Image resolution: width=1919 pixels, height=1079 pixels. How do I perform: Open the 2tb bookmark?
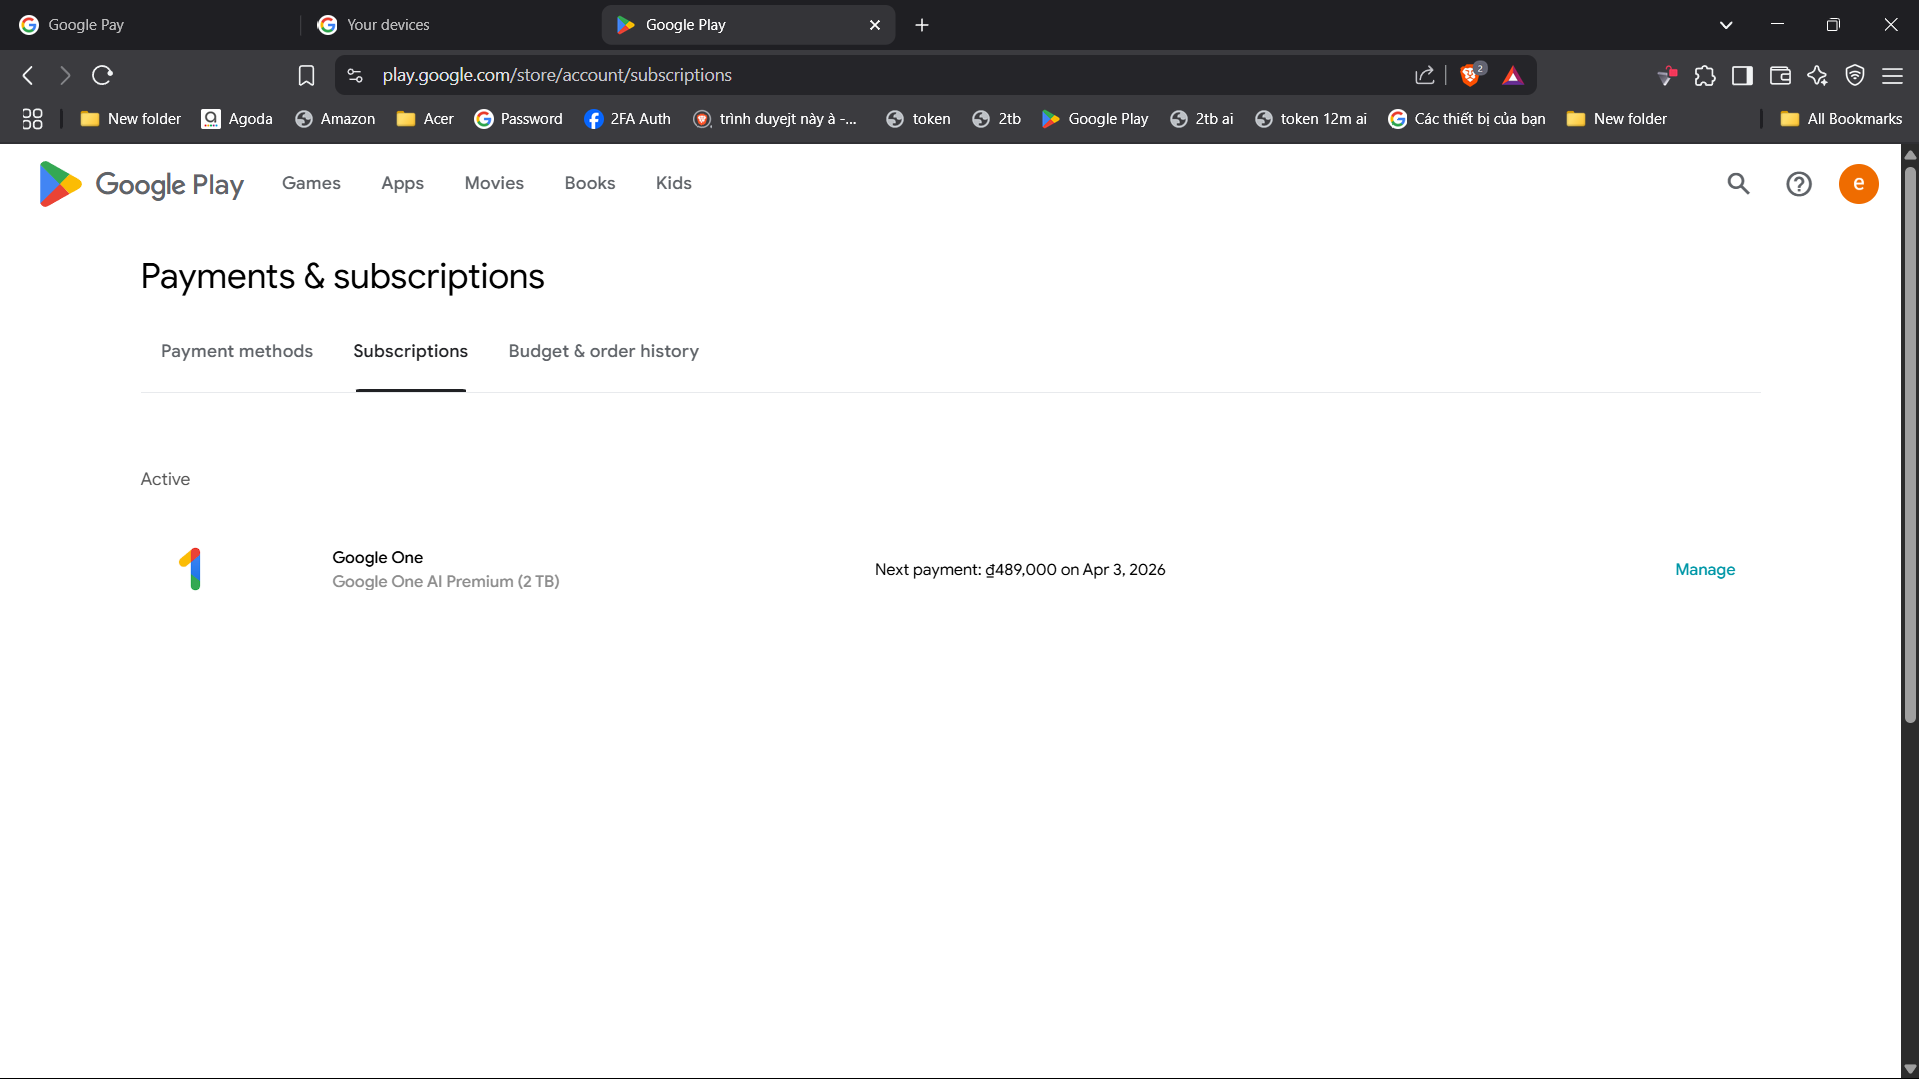pos(996,119)
